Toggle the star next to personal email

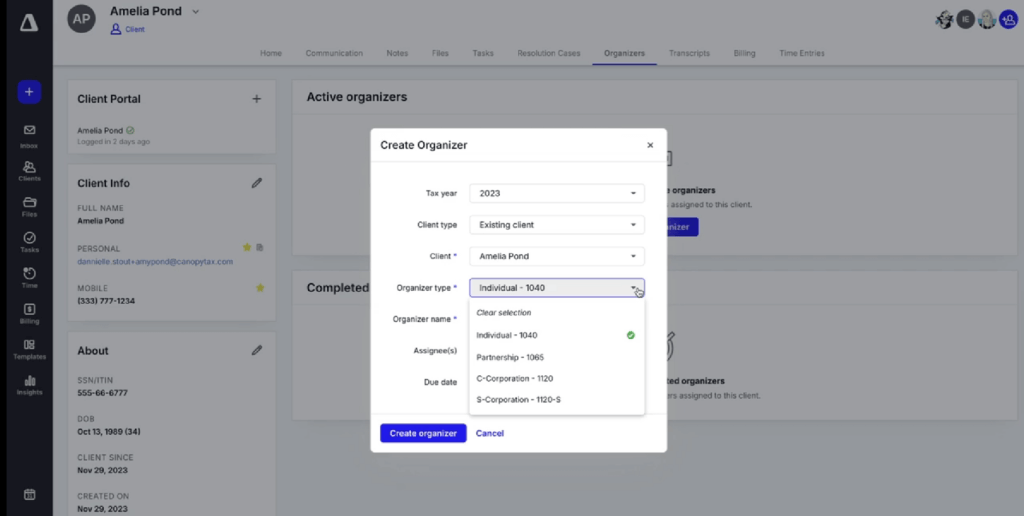coord(247,247)
